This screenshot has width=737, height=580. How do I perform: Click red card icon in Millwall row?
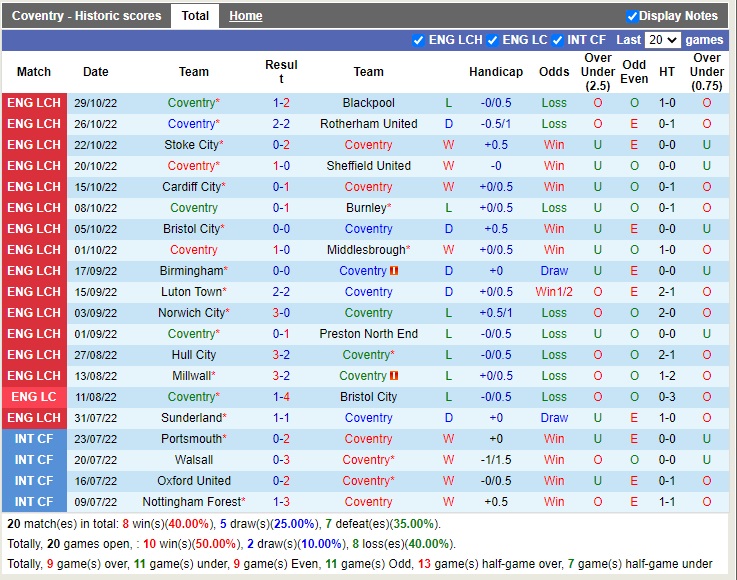click(394, 376)
